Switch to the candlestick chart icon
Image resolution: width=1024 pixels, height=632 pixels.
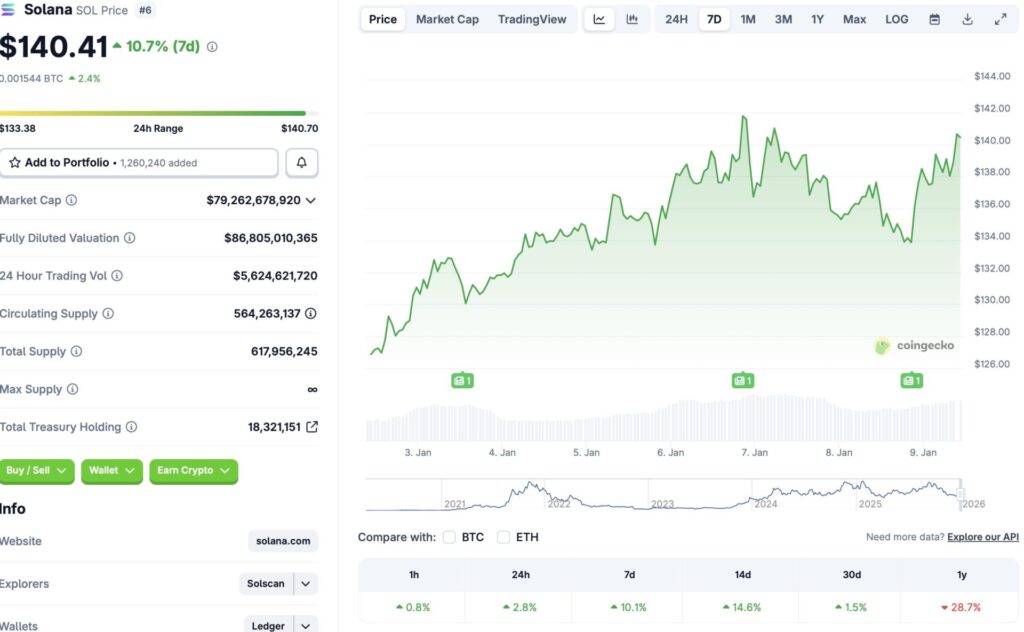[x=631, y=19]
